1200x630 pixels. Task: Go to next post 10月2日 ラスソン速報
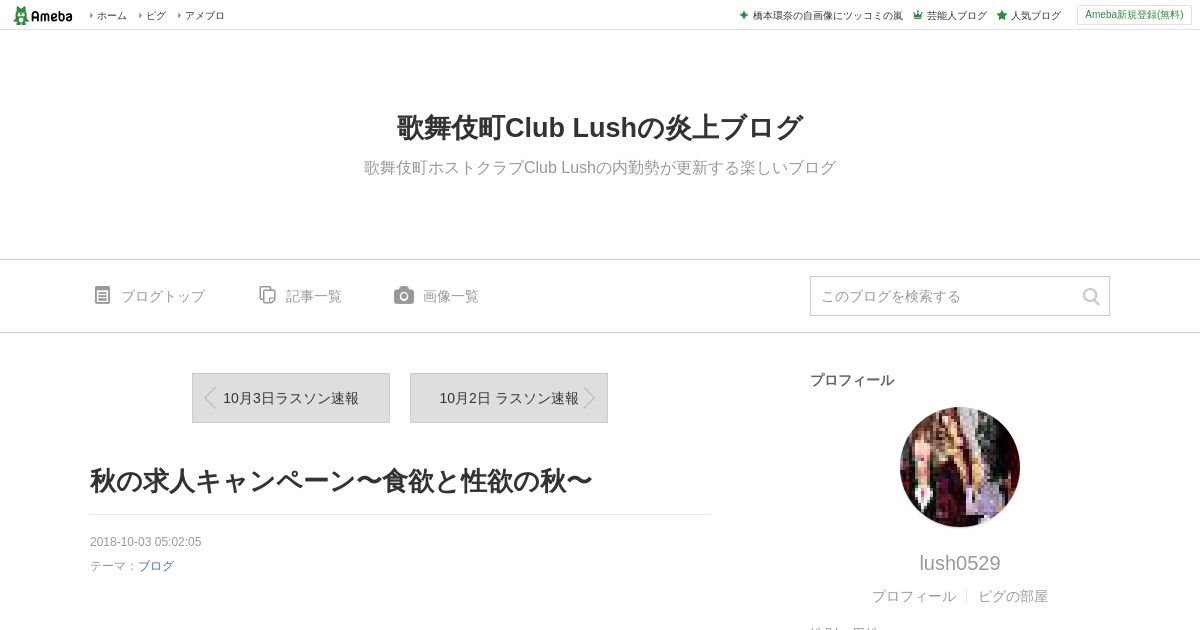click(x=509, y=398)
